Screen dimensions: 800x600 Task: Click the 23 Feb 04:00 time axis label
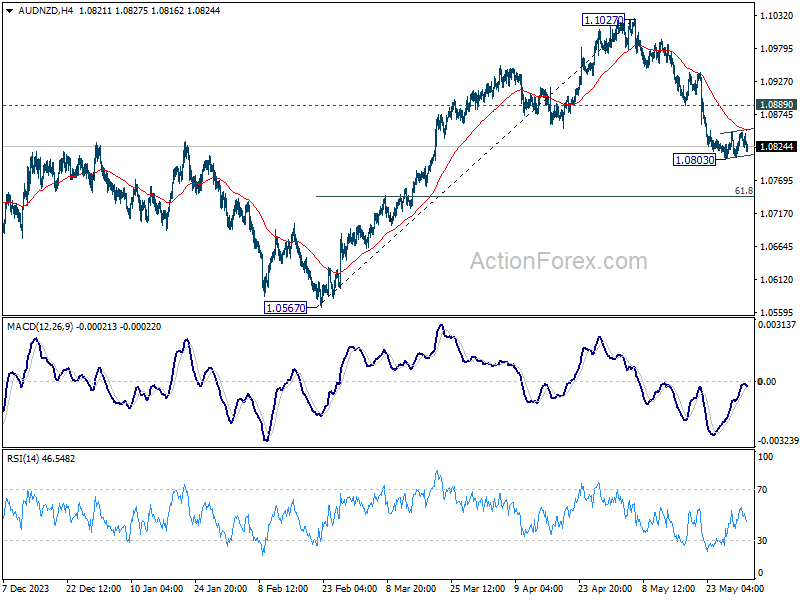coord(349,588)
